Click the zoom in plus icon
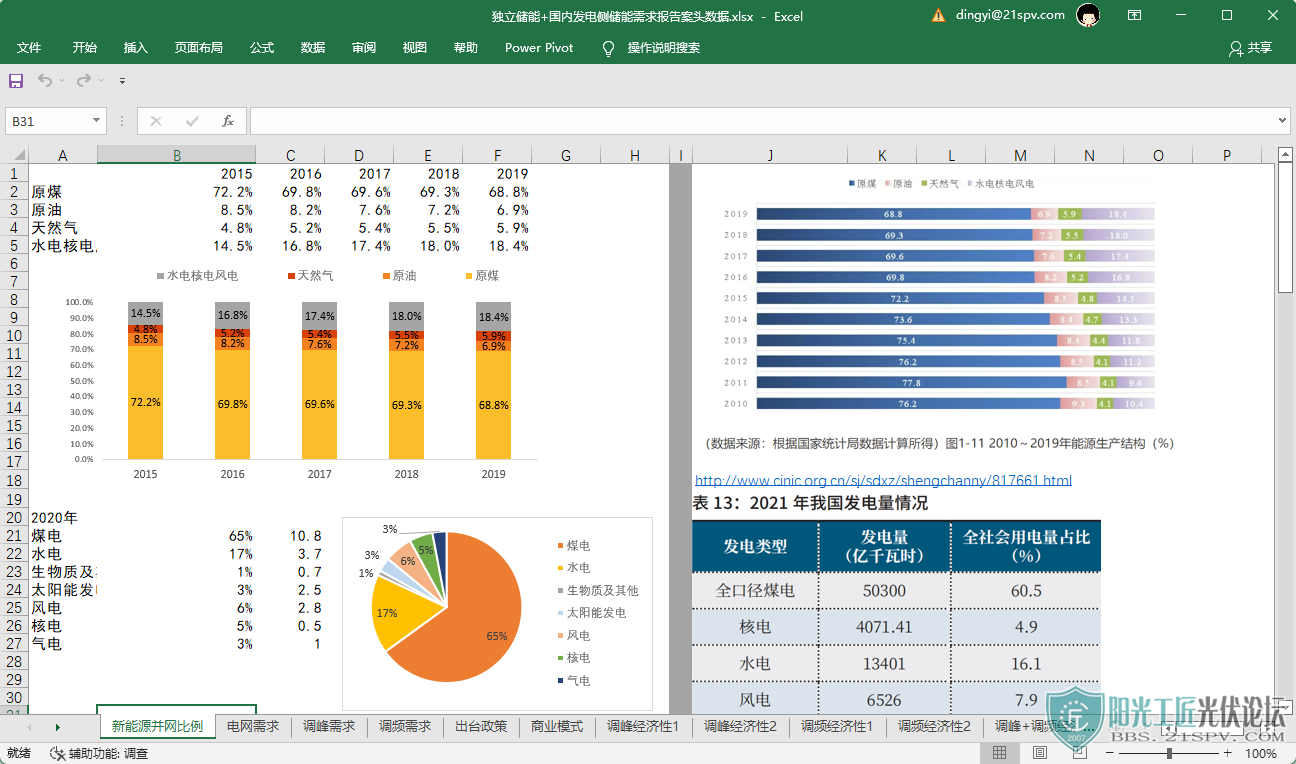Screen dimensions: 1296x764 [x=1227, y=753]
